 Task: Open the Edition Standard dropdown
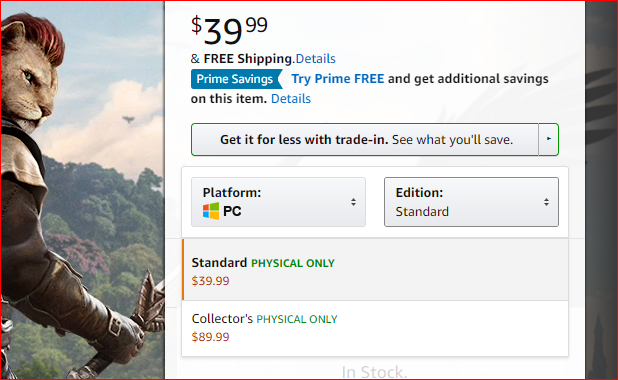pos(471,202)
